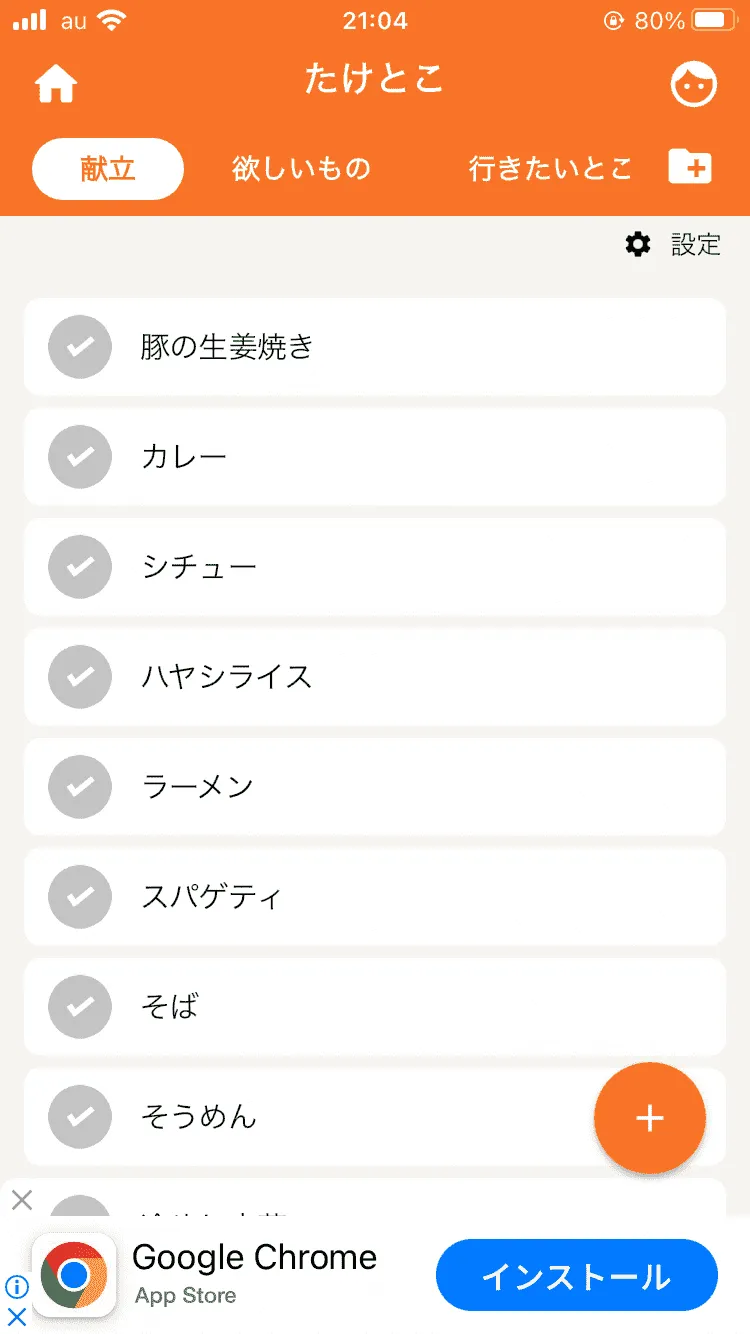Open the スパゲティ list entry

[x=400, y=897]
